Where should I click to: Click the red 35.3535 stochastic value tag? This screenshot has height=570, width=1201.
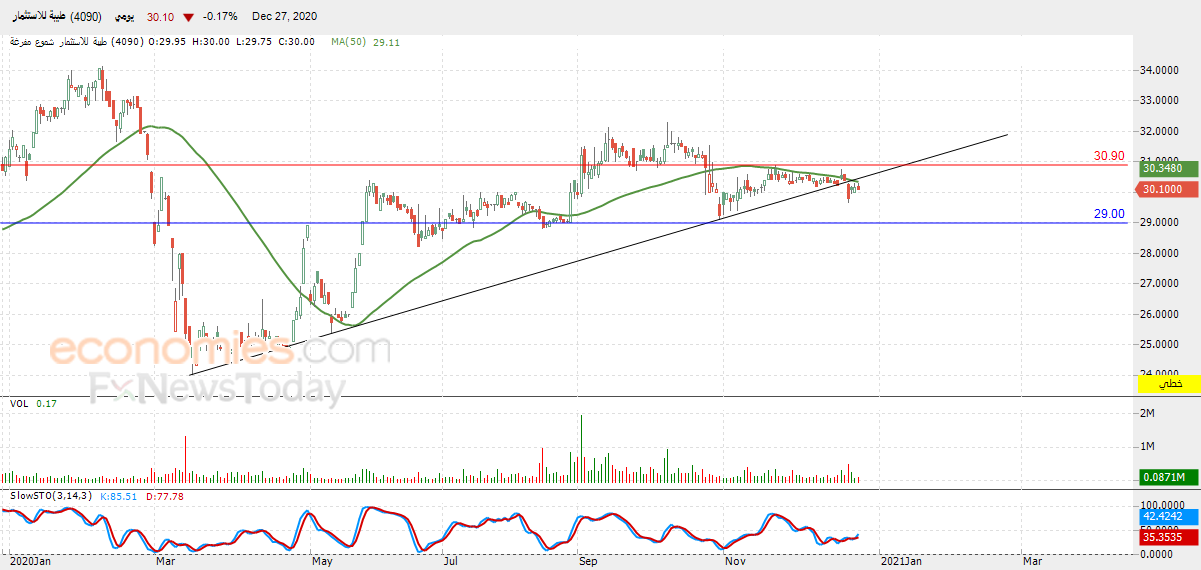(x=1169, y=537)
